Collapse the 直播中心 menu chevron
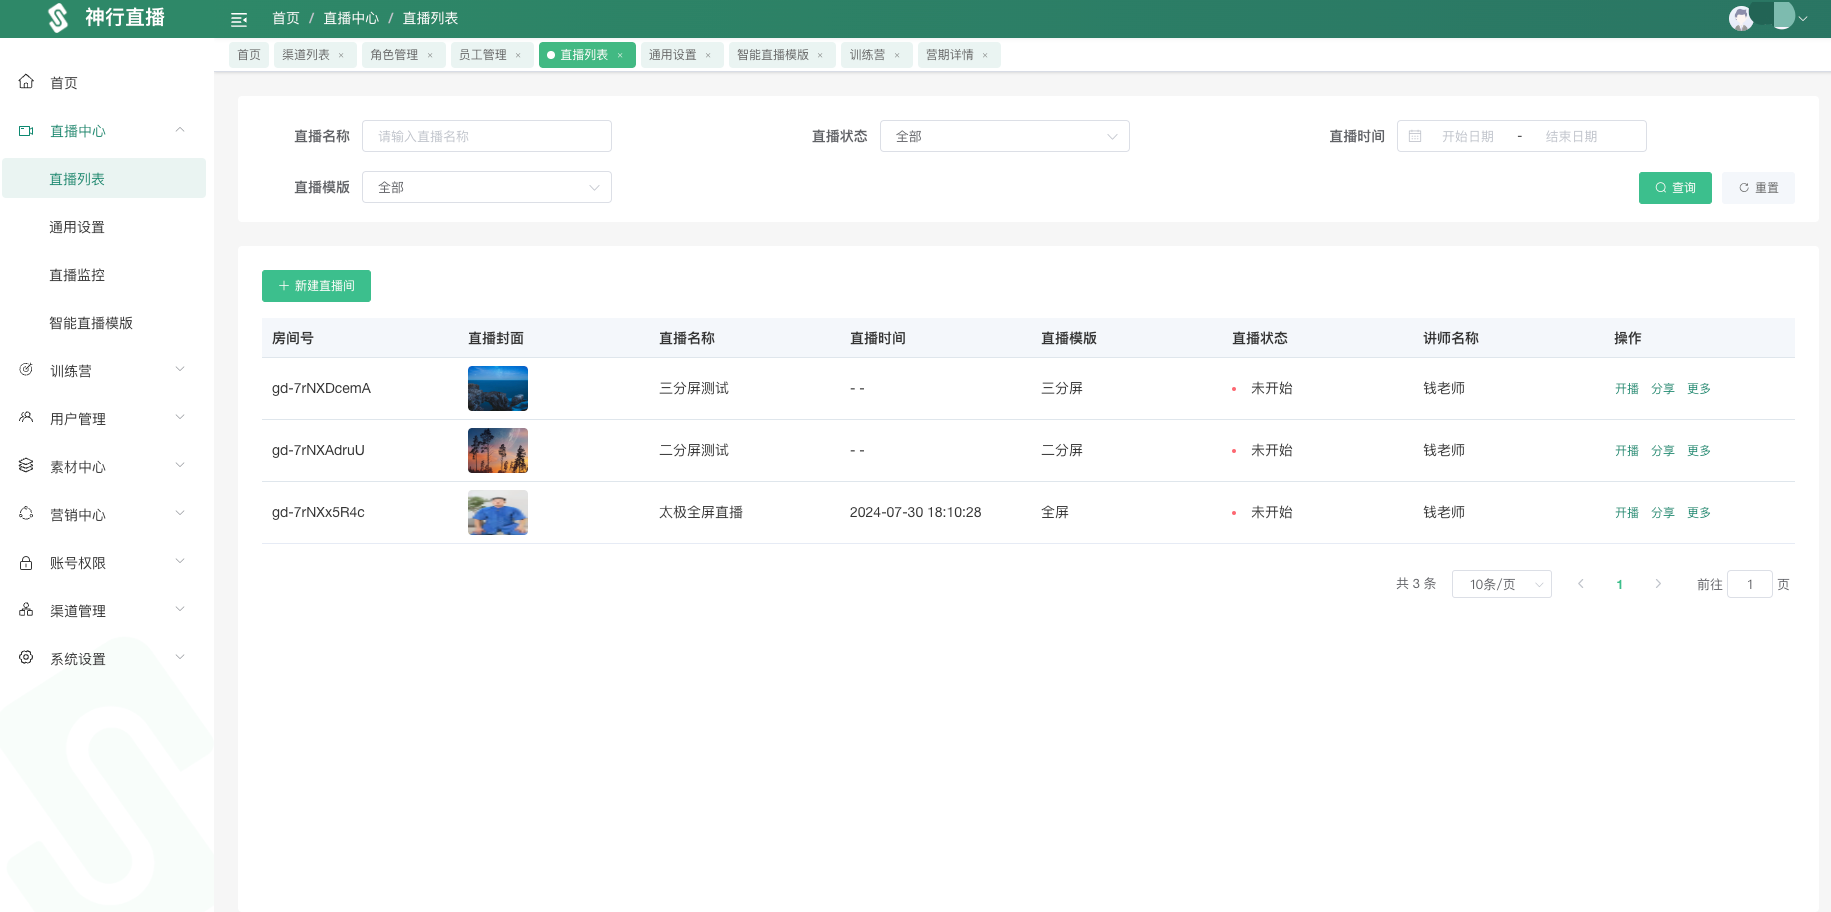This screenshot has height=912, width=1831. 180,130
